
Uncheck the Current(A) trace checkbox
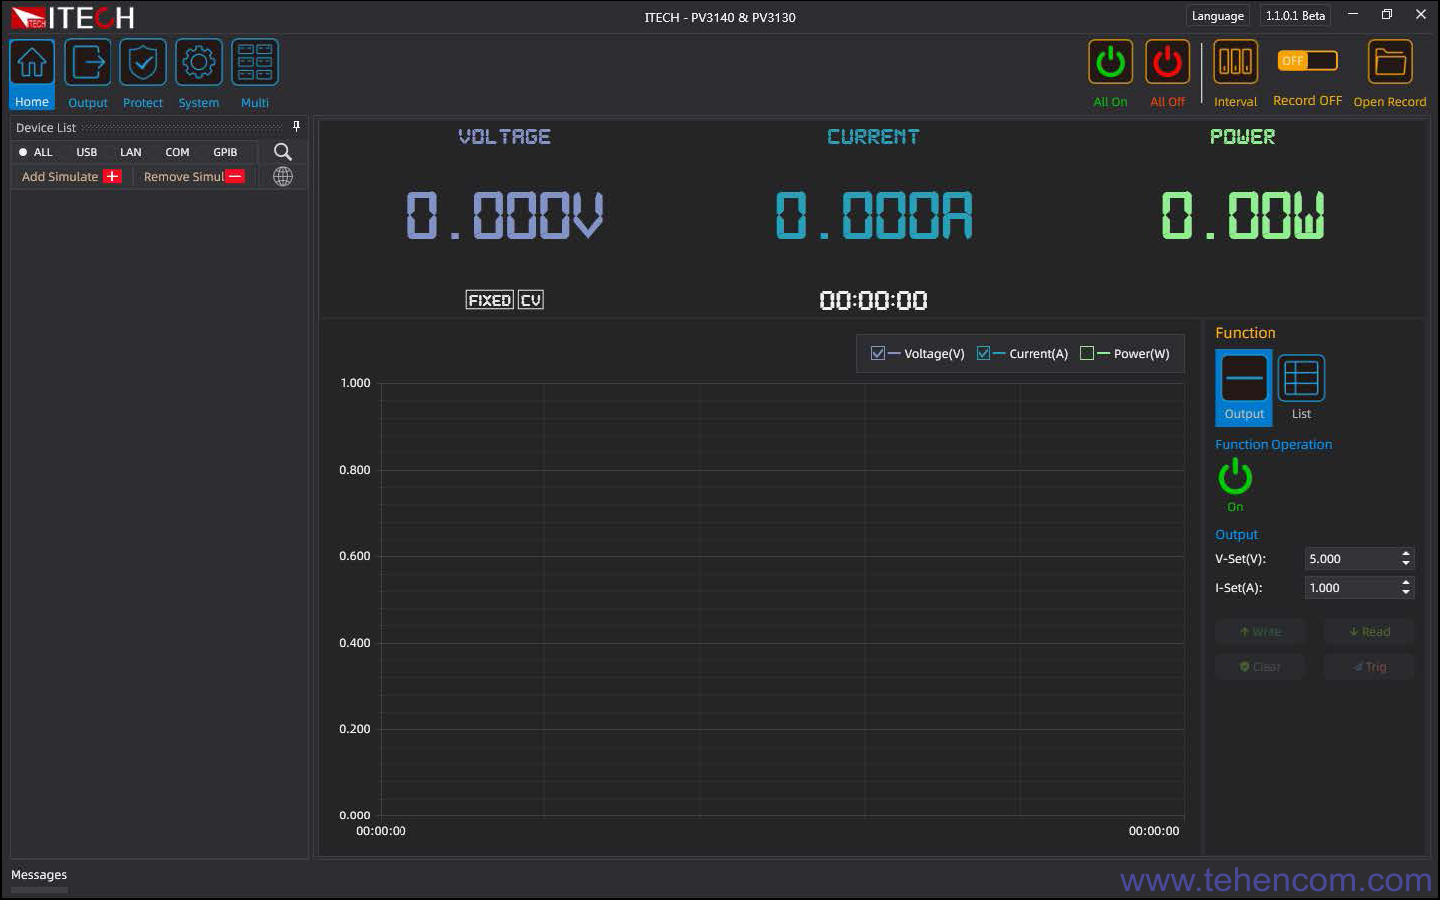coord(983,353)
